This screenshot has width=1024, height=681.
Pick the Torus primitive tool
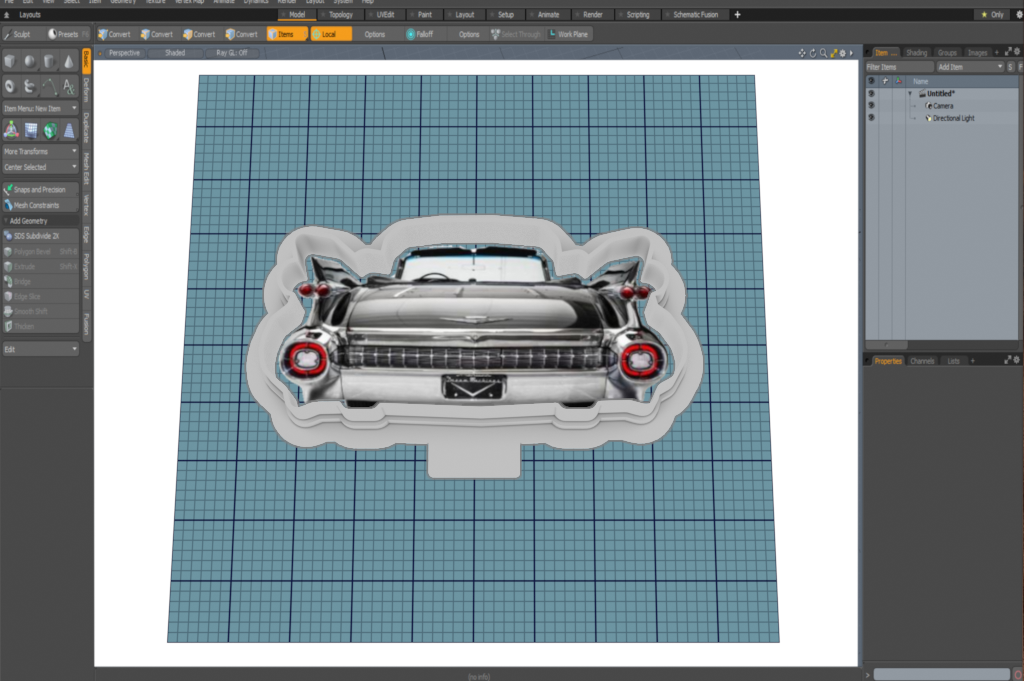pos(11,86)
